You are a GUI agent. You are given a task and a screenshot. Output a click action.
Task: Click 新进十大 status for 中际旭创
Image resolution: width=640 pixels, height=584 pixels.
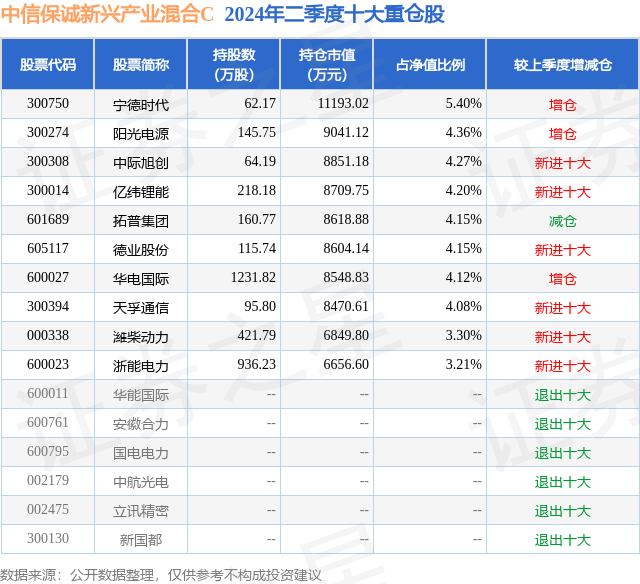(563, 163)
